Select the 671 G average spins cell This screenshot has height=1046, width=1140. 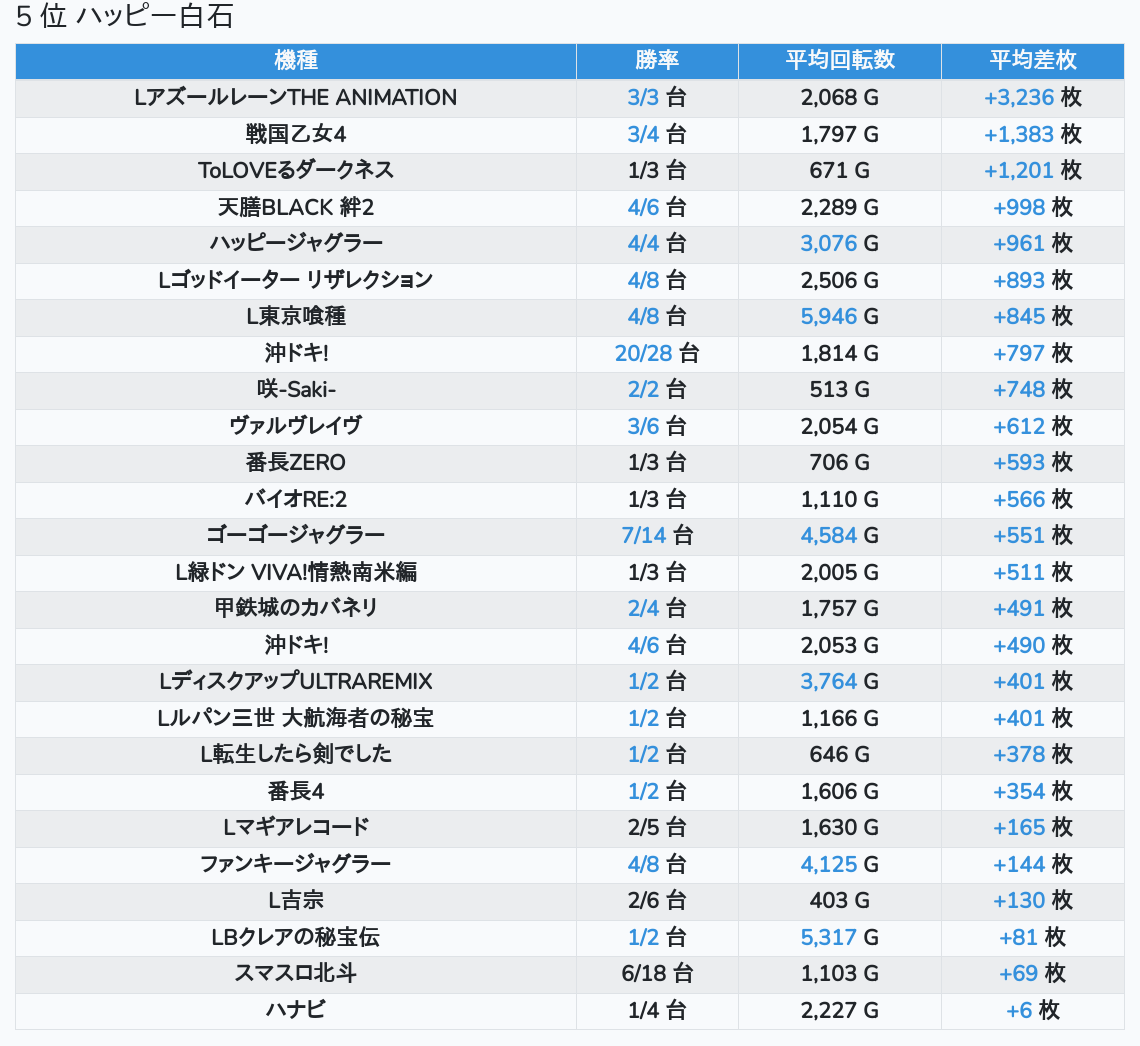[840, 171]
